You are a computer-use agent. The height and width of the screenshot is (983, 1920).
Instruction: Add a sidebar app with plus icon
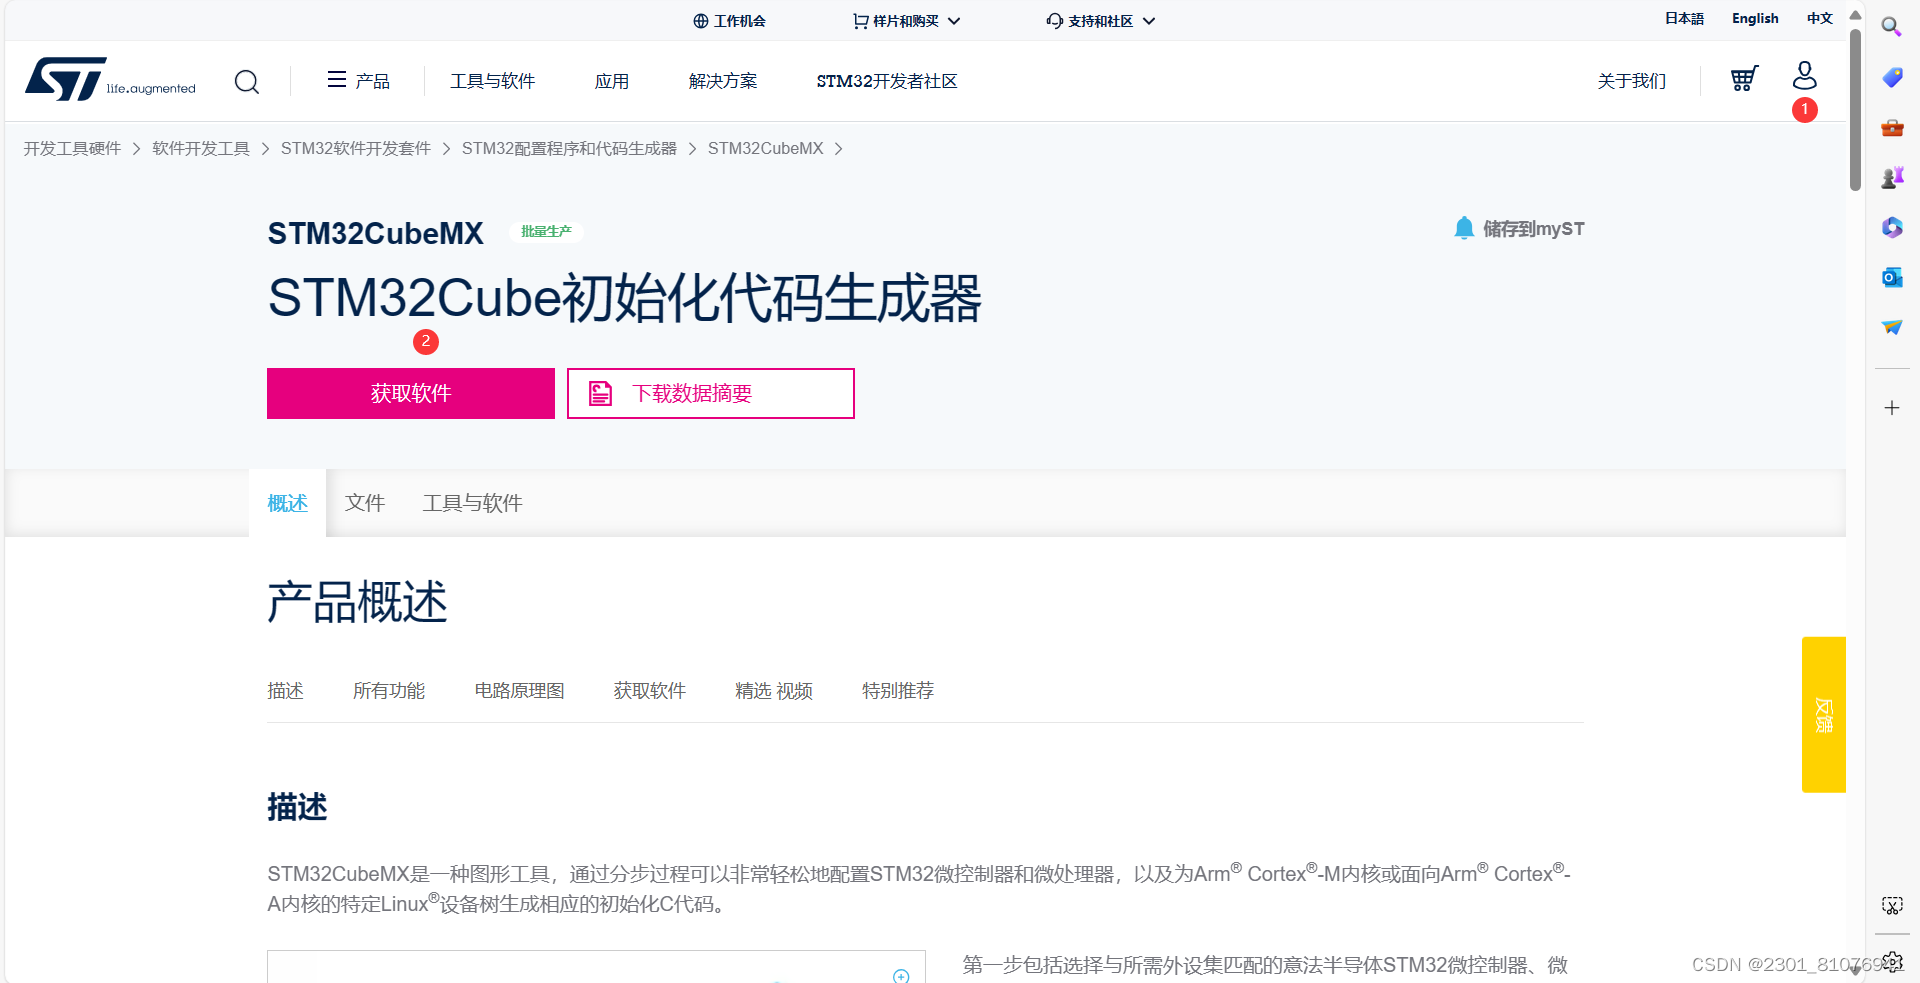[1892, 408]
